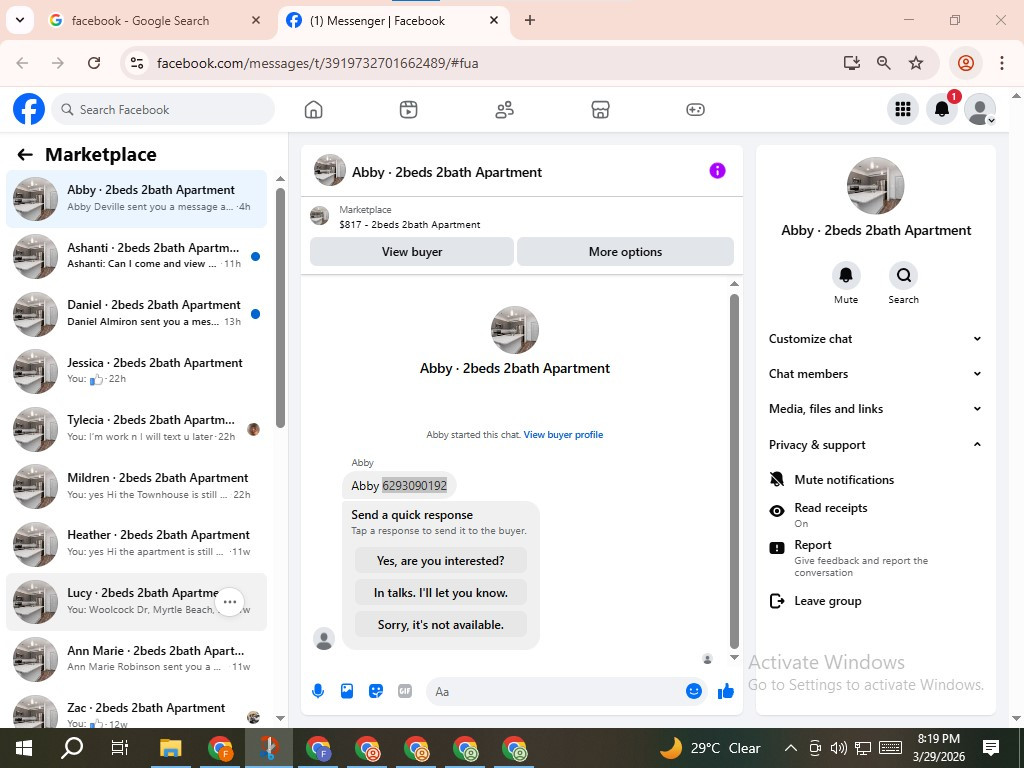Open the Reels video icon
Screen dimensions: 1024x768
coord(408,110)
